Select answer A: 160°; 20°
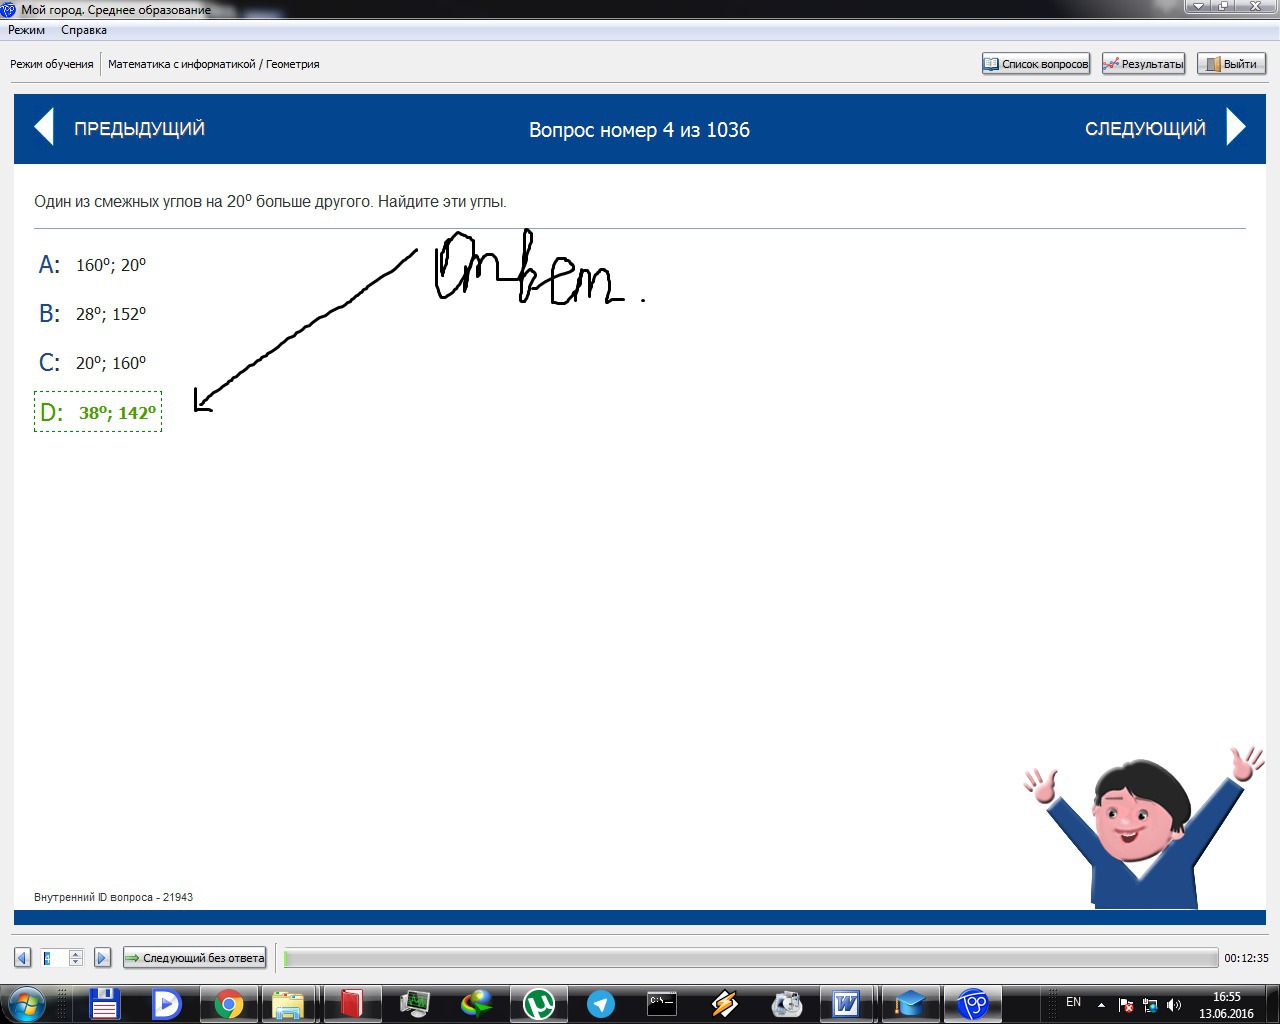Viewport: 1280px width, 1024px height. (x=110, y=265)
